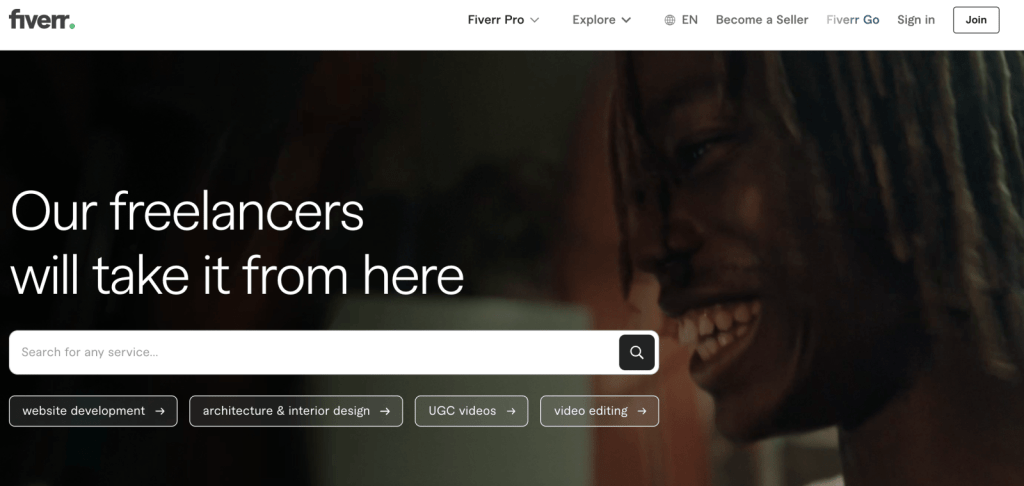The height and width of the screenshot is (486, 1024).
Task: Click the arrow on website development chip
Action: [160, 411]
